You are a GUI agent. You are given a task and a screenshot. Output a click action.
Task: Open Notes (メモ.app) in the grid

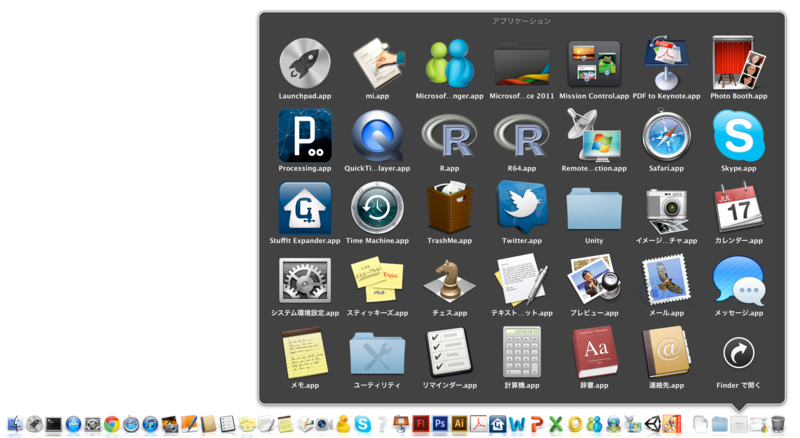(305, 352)
